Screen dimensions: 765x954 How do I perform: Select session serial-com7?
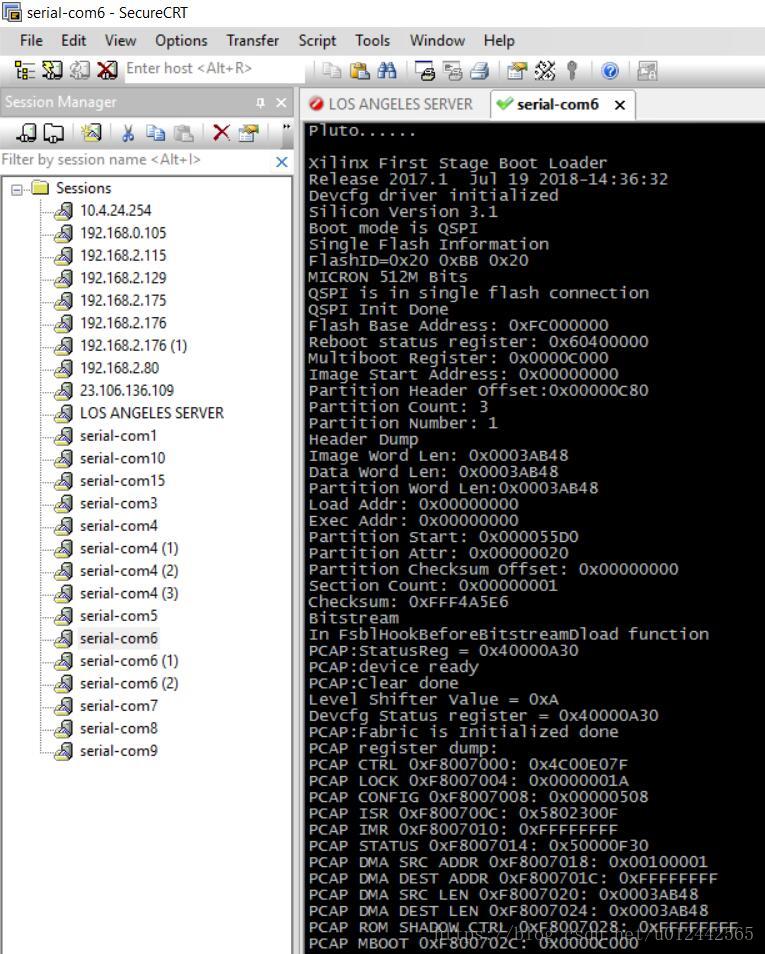pyautogui.click(x=118, y=706)
